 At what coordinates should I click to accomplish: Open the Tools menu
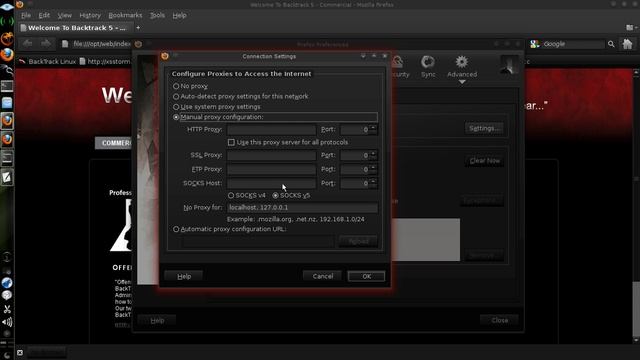(157, 16)
